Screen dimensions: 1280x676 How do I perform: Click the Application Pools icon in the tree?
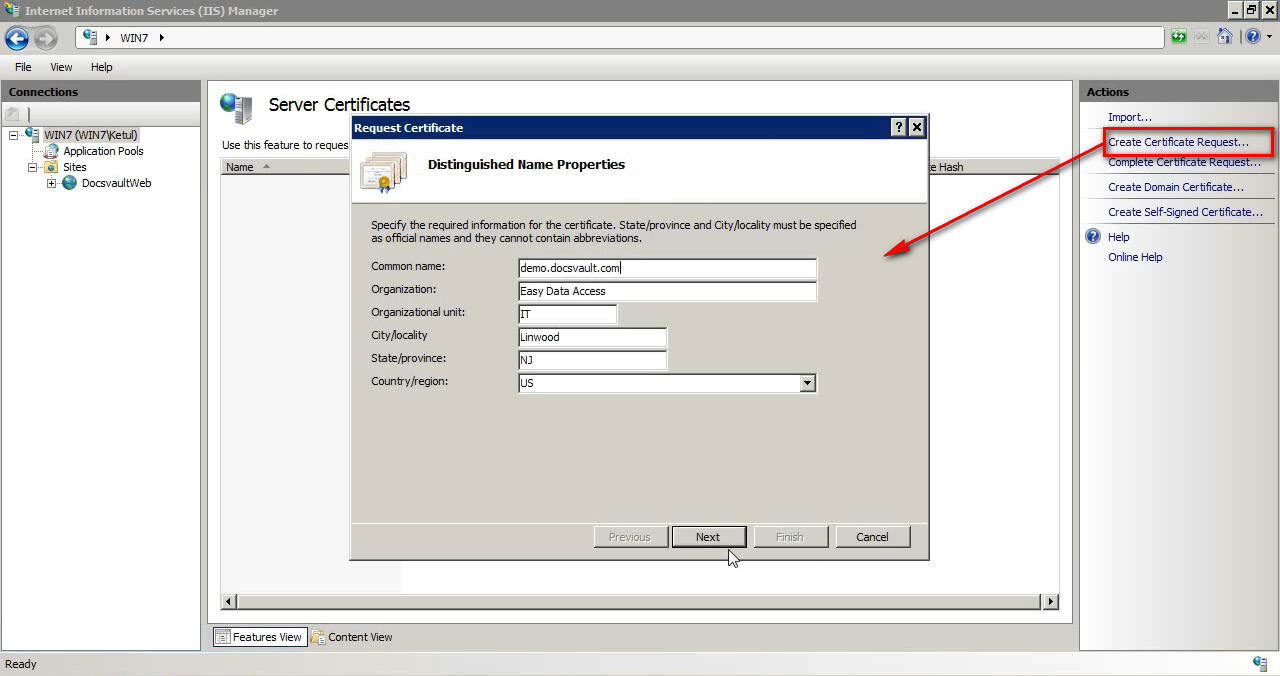[52, 150]
